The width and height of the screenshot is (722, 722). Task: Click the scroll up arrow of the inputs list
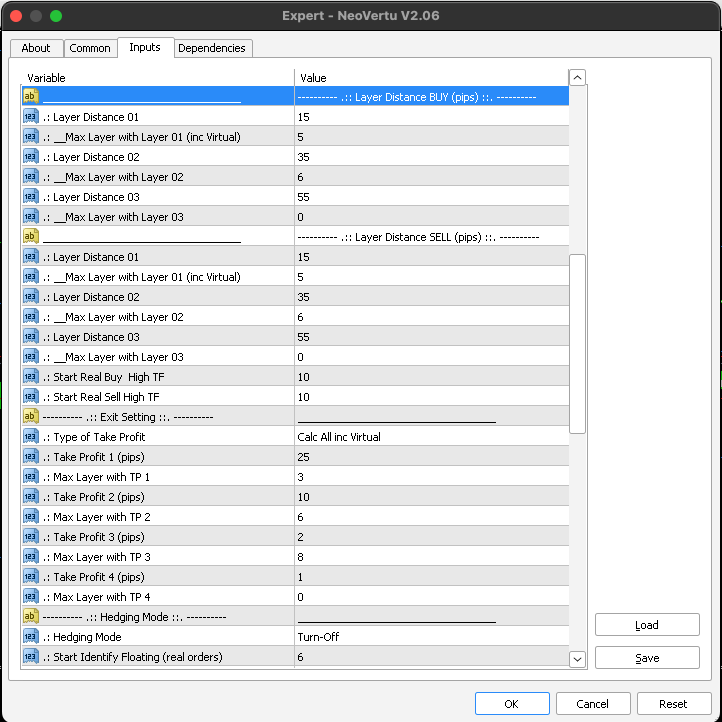(x=577, y=78)
